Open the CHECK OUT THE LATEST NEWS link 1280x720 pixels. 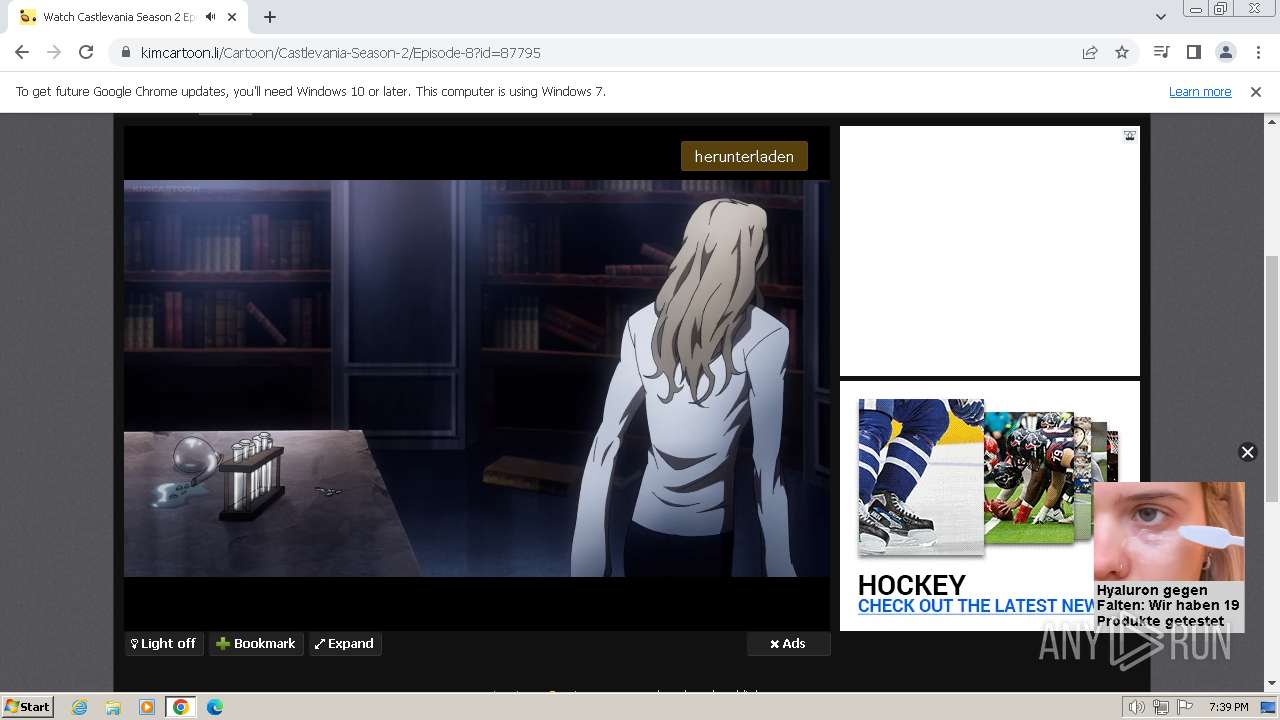pyautogui.click(x=977, y=606)
